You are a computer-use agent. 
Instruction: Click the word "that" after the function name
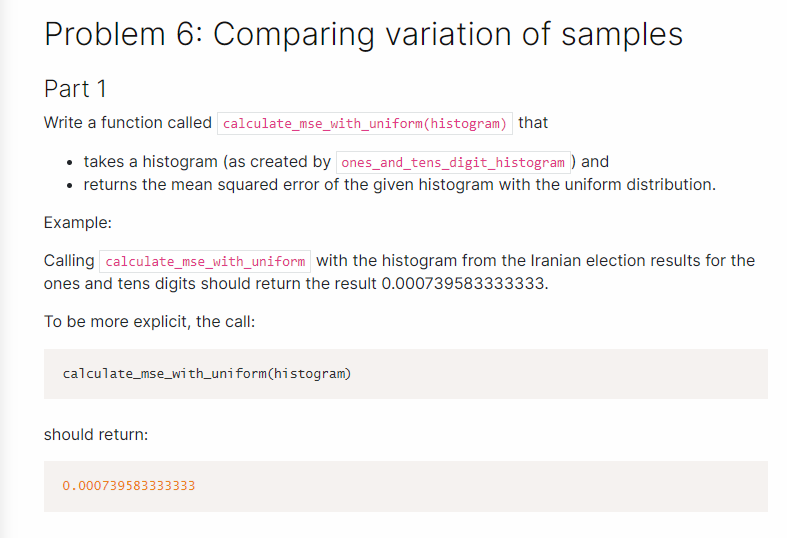(x=533, y=123)
